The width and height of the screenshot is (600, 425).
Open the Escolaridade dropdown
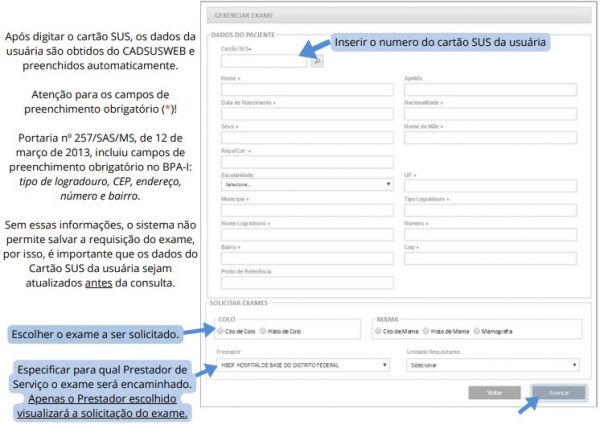pyautogui.click(x=306, y=184)
